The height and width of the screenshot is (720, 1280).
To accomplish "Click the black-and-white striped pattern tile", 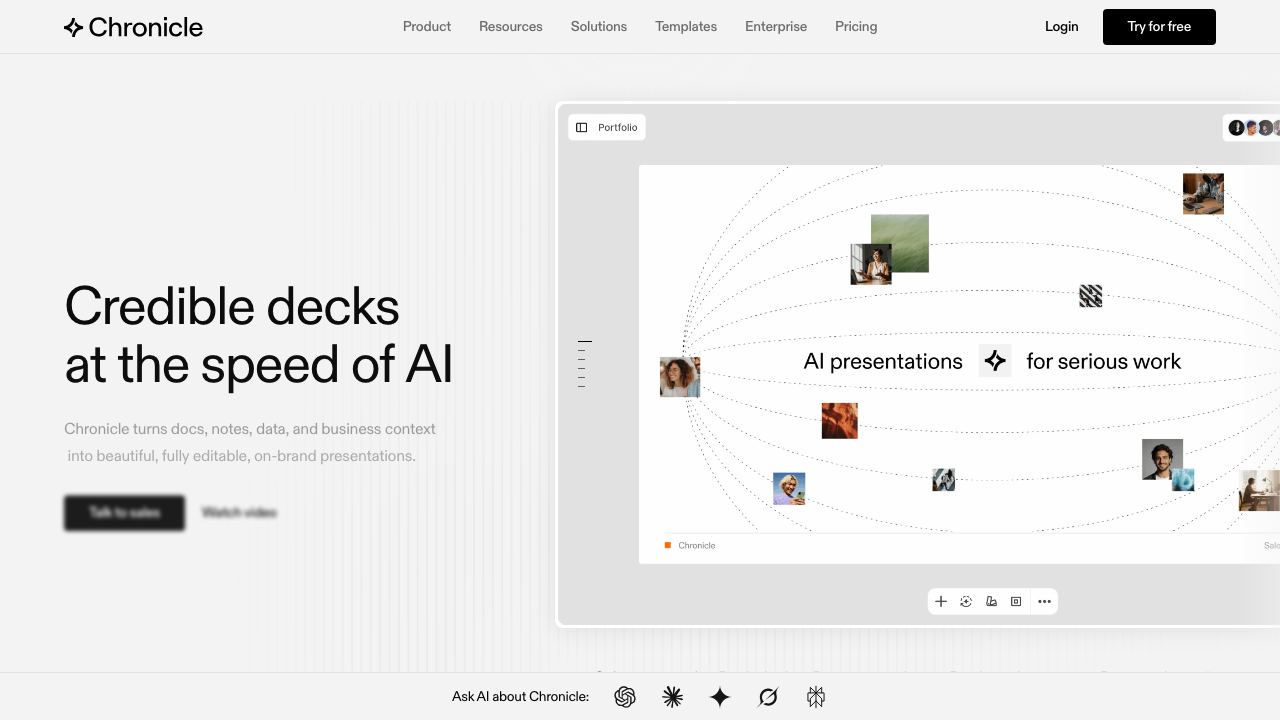I will click(x=1091, y=296).
